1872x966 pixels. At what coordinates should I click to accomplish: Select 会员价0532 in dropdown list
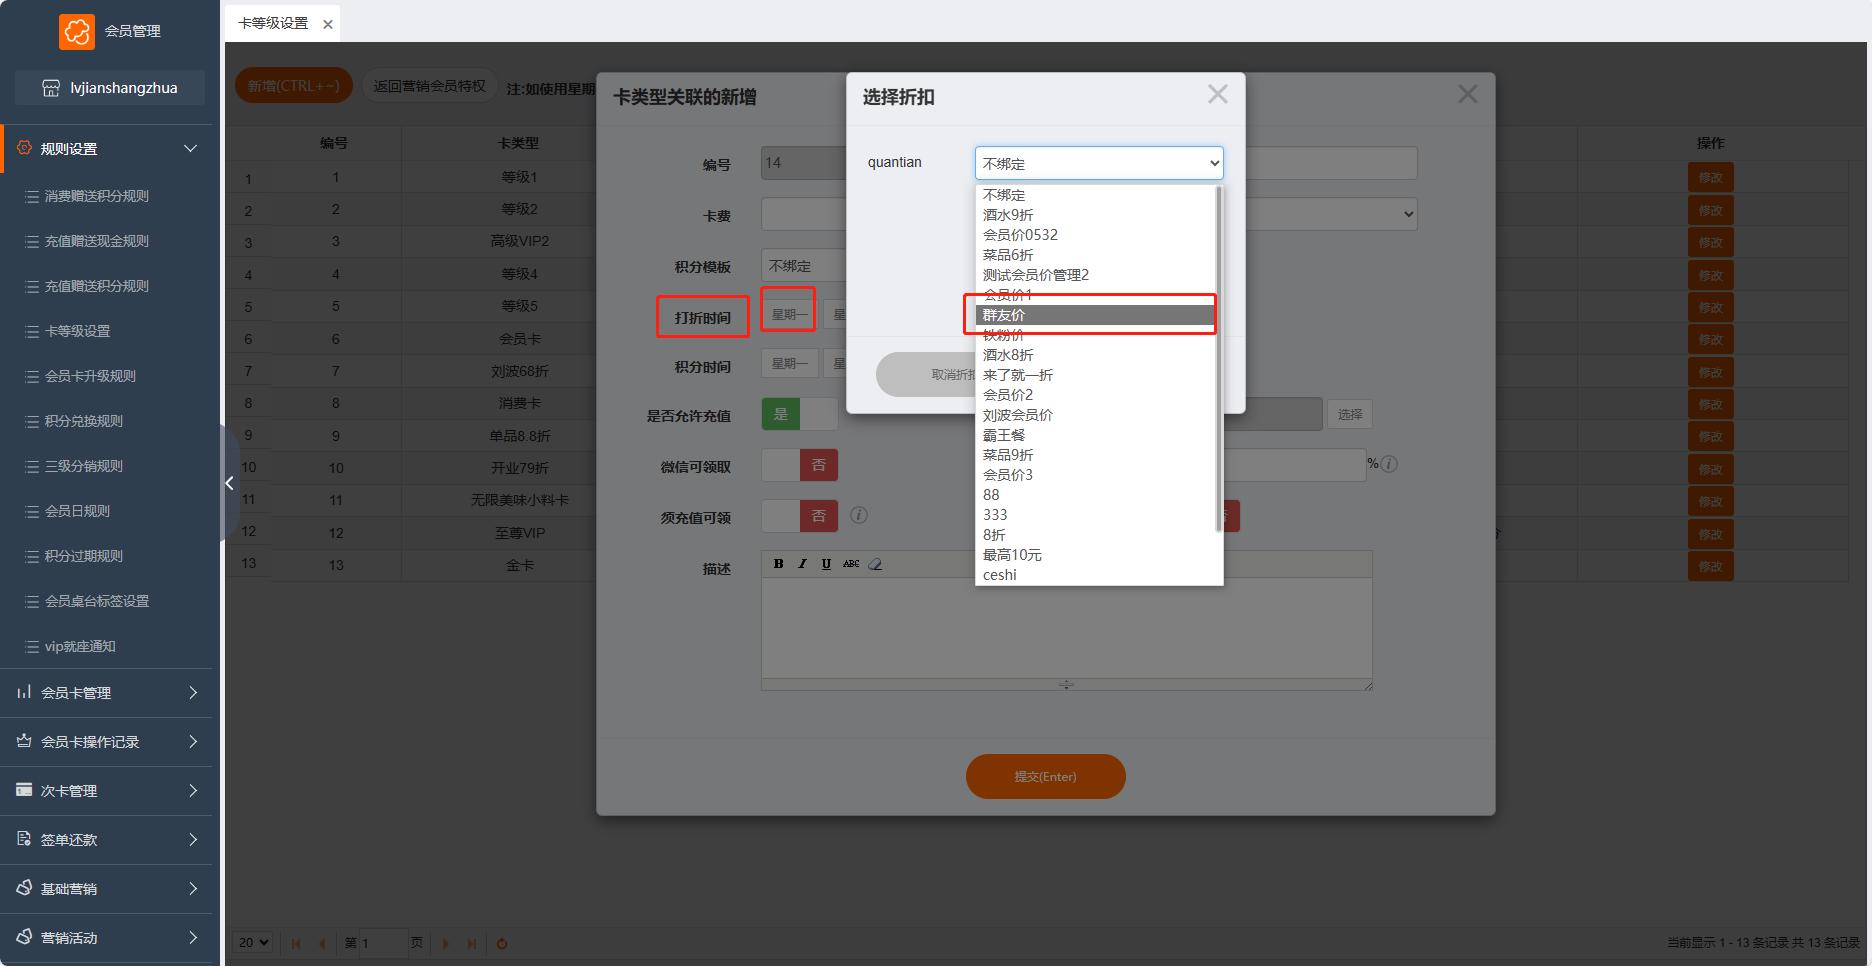pos(1096,235)
